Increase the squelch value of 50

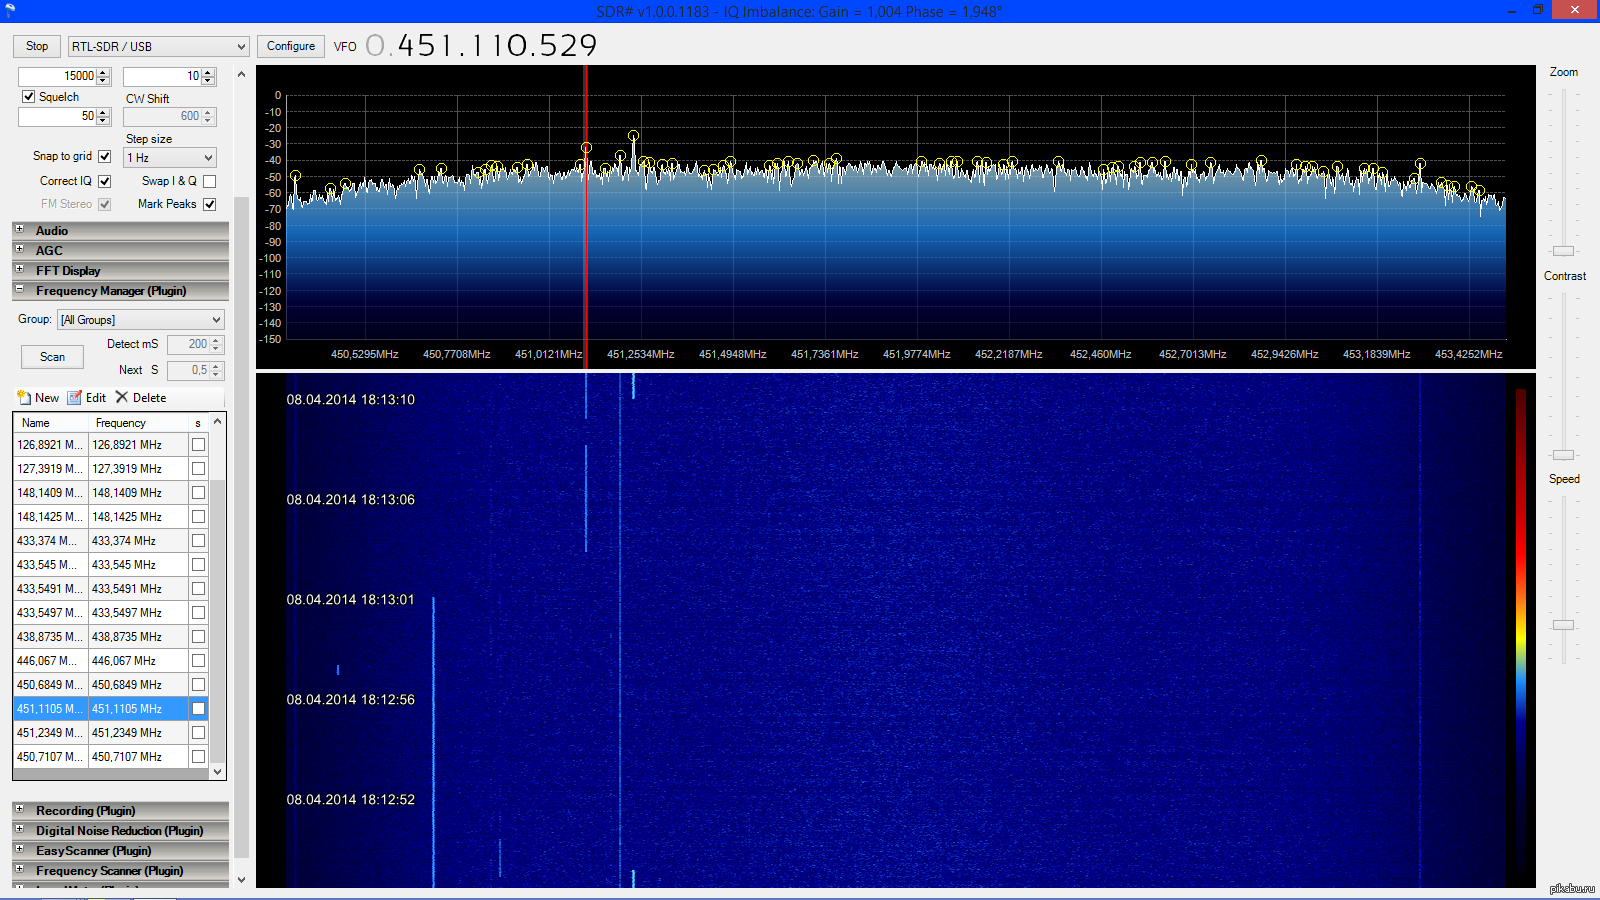pos(104,111)
